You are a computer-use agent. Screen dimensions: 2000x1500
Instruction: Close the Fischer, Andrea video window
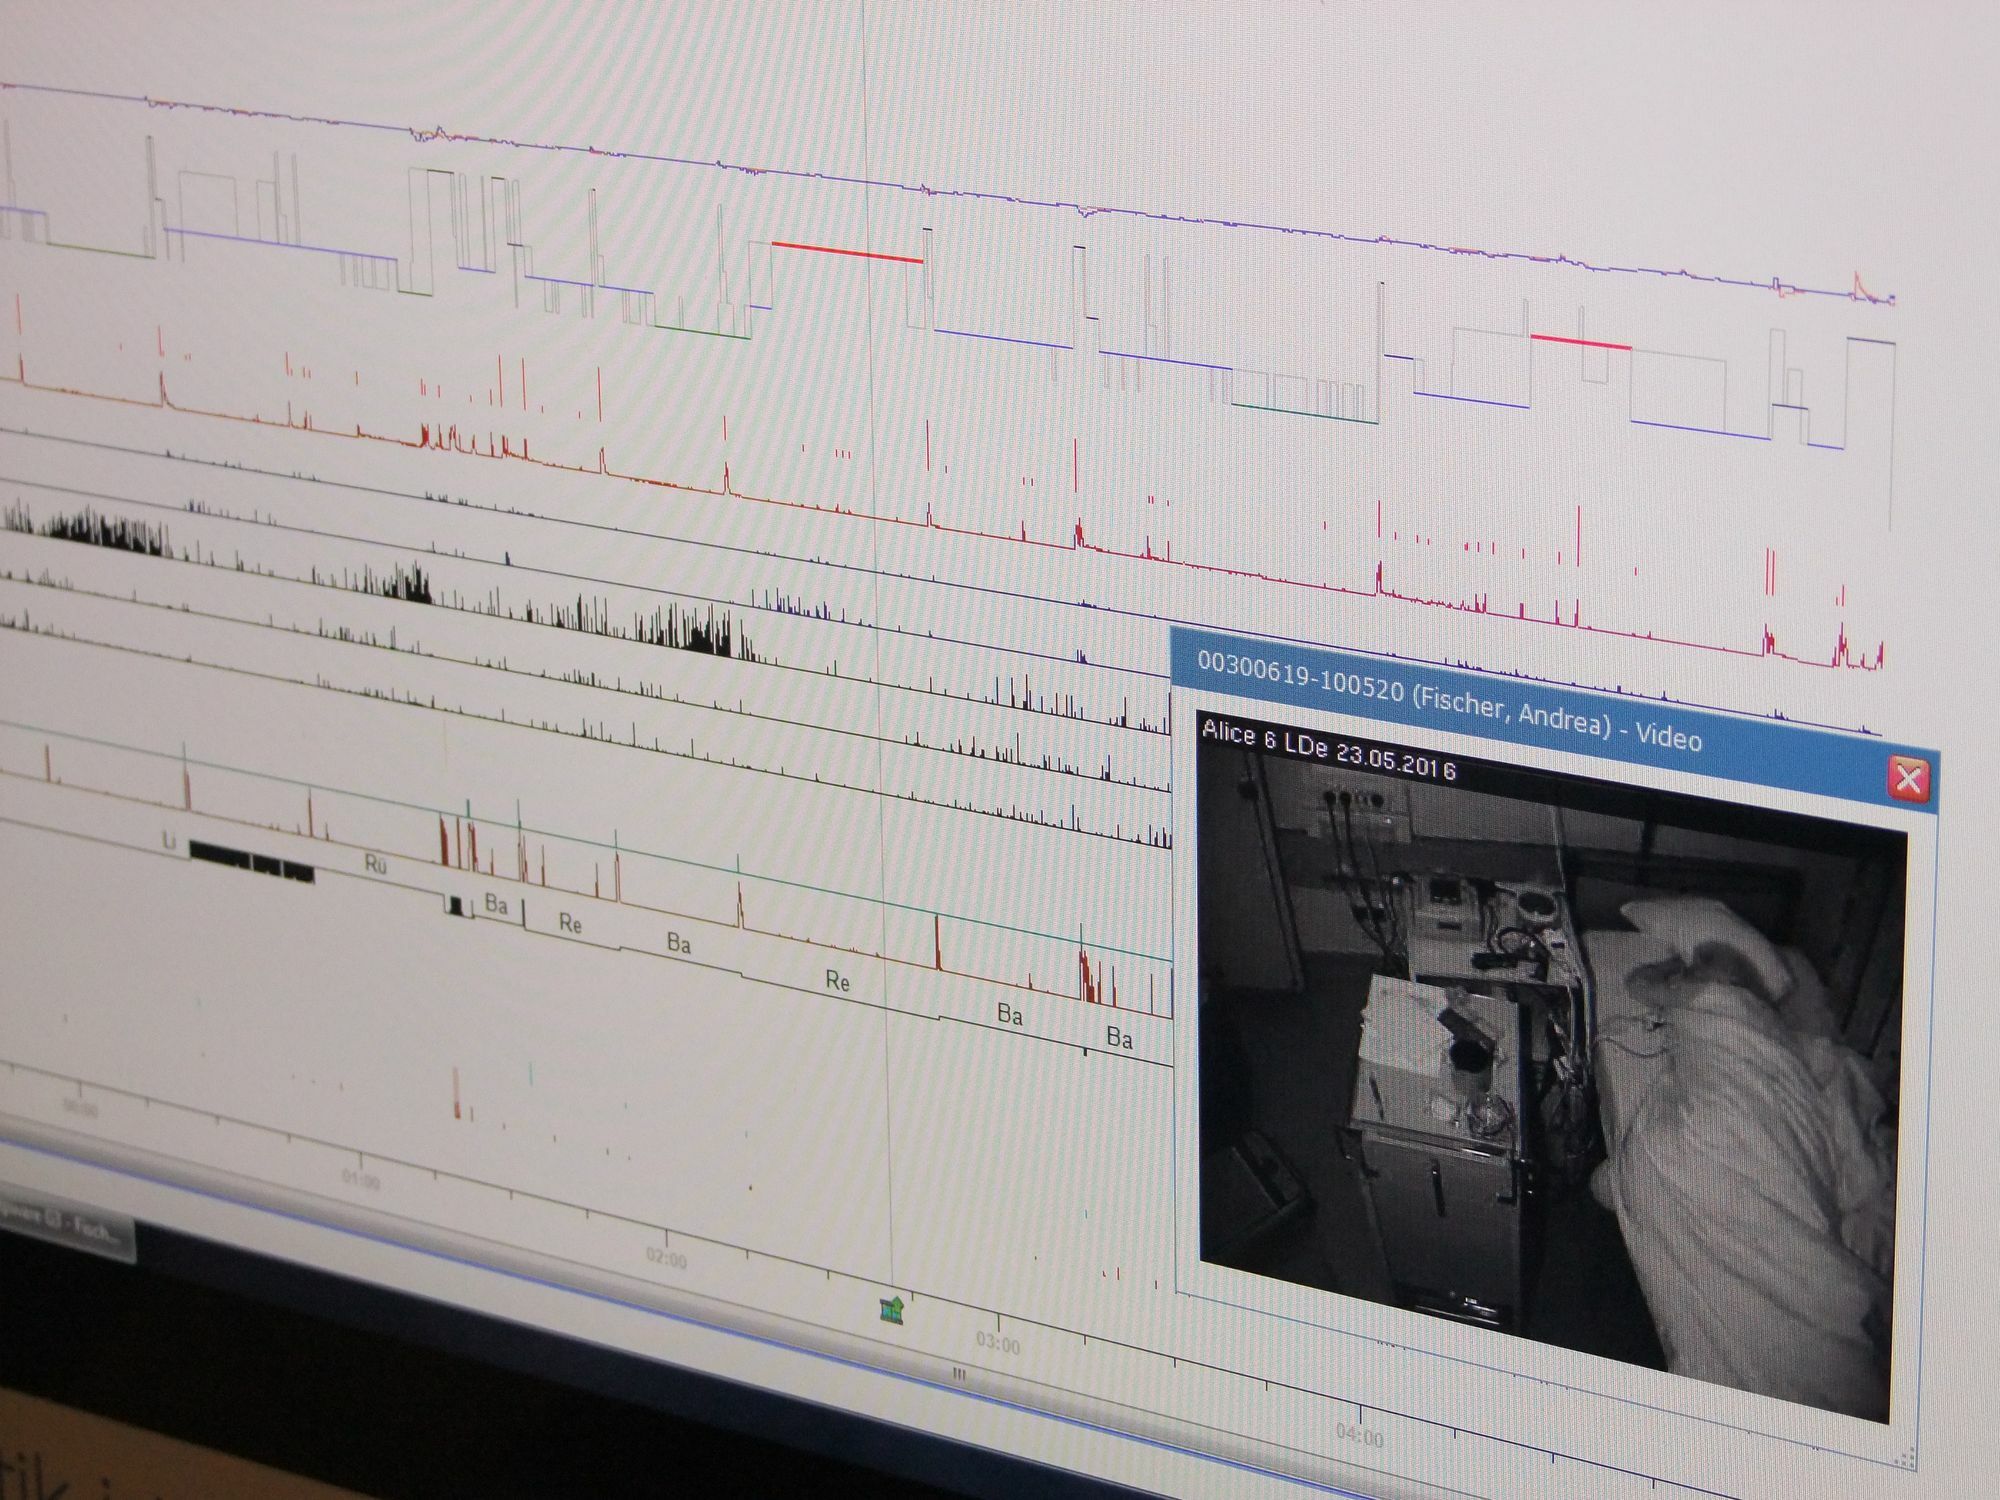1908,778
